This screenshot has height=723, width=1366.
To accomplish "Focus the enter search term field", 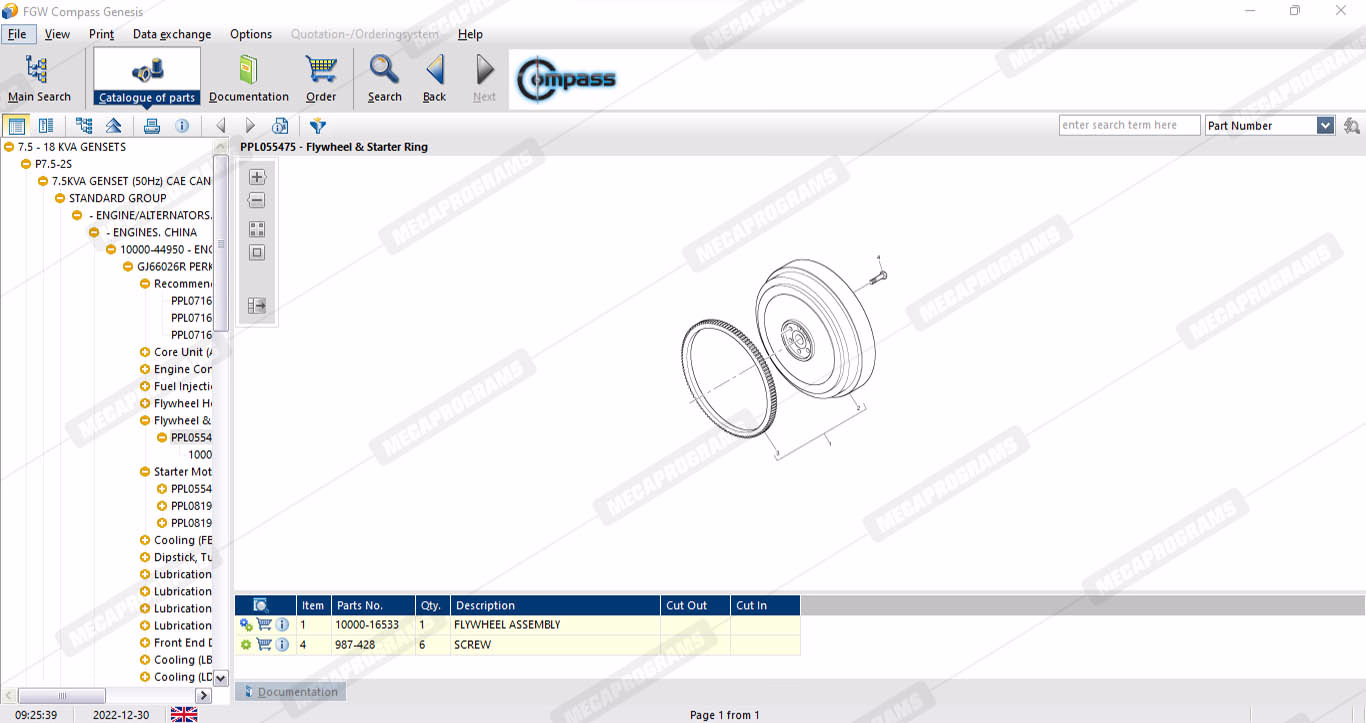I will [1130, 125].
